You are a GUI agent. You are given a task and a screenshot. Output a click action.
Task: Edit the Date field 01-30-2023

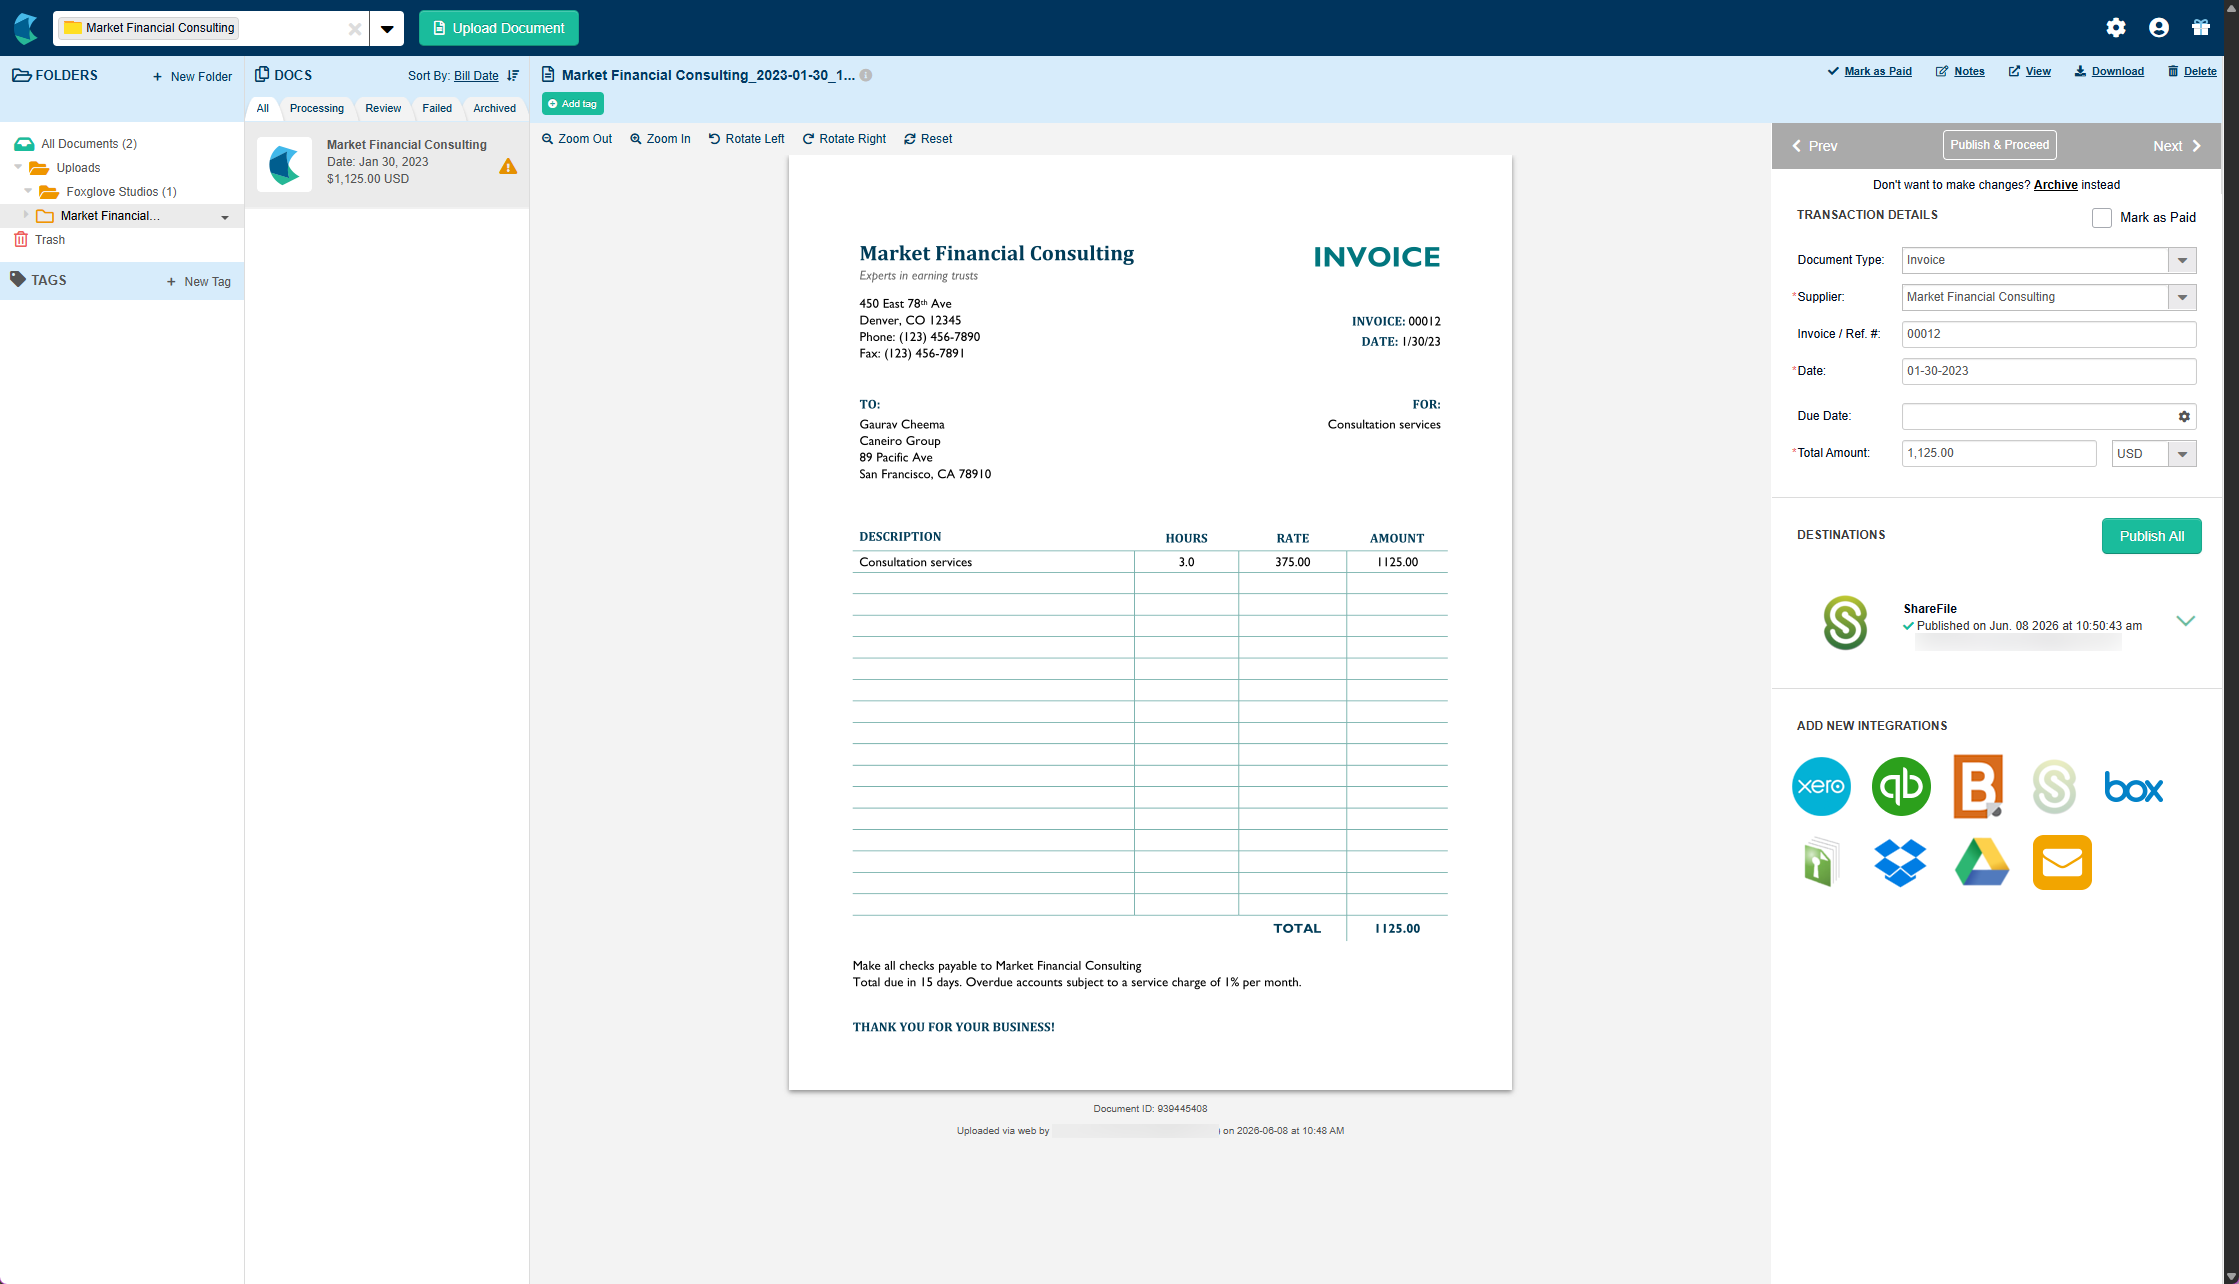tap(2049, 371)
